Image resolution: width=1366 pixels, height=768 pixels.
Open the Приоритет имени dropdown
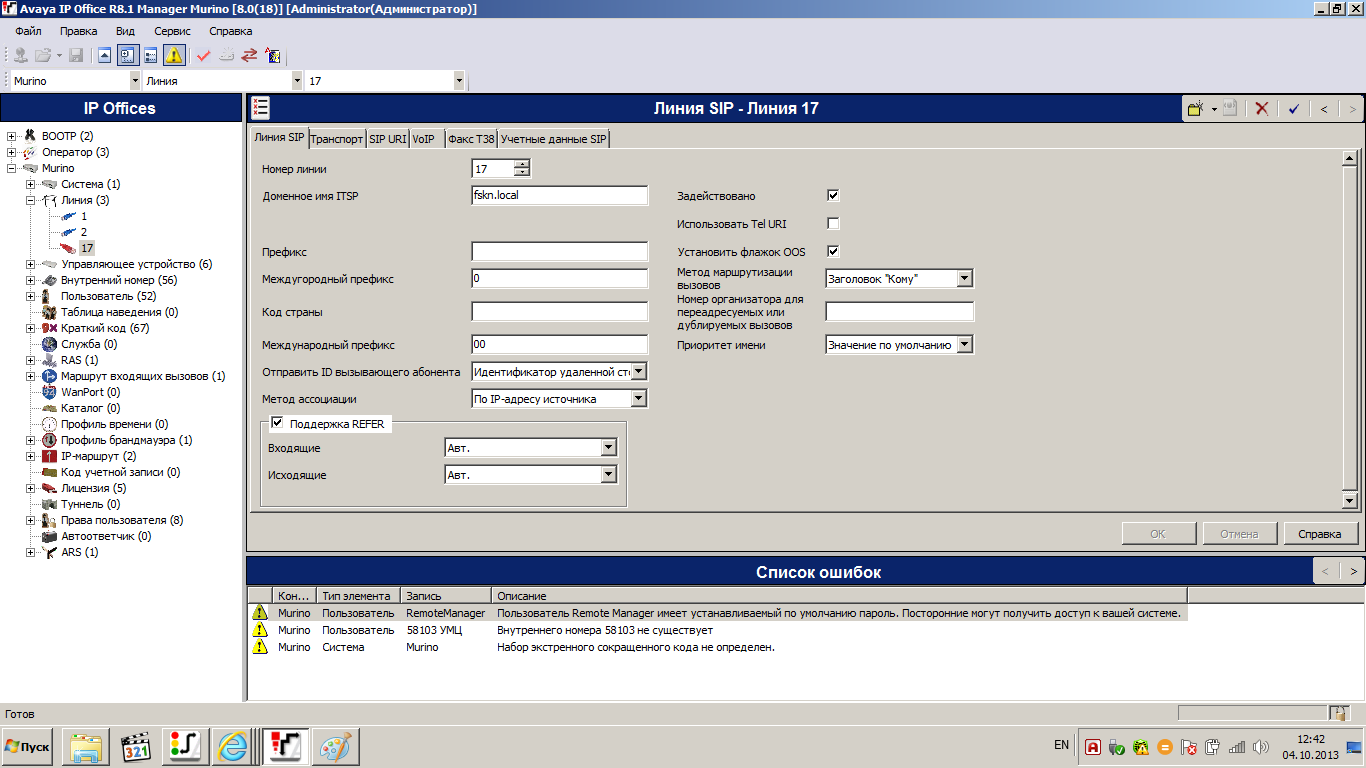965,345
